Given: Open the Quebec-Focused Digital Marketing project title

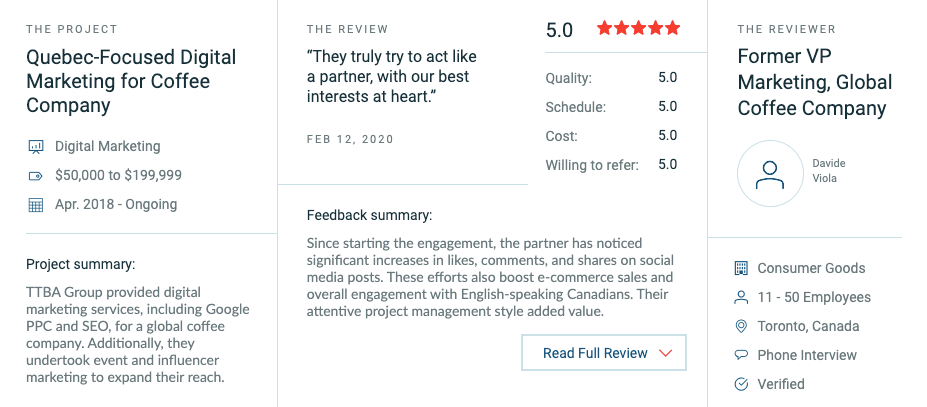Looking at the screenshot, I should tap(131, 81).
